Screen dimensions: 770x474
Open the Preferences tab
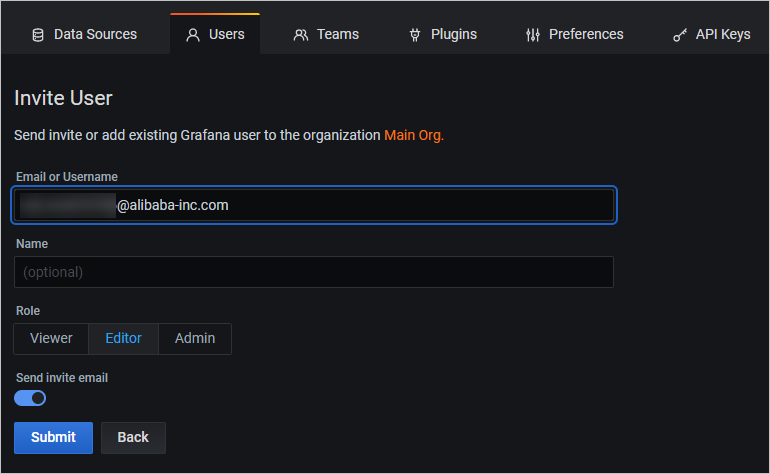point(585,34)
